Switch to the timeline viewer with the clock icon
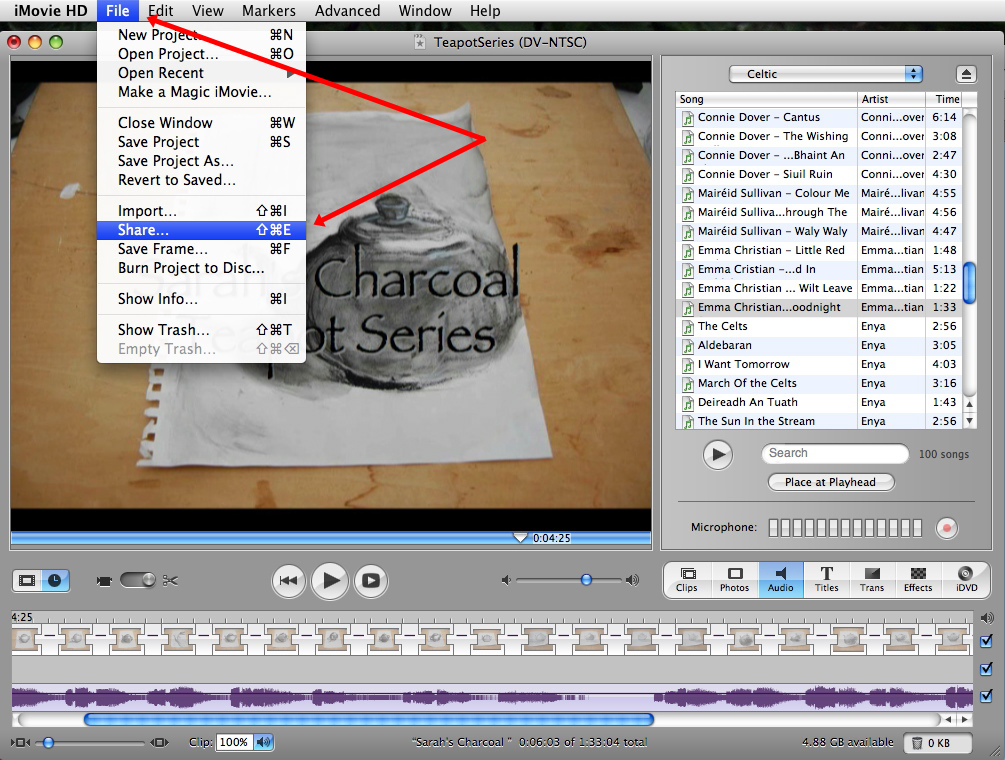The image size is (1005, 760). (x=55, y=581)
